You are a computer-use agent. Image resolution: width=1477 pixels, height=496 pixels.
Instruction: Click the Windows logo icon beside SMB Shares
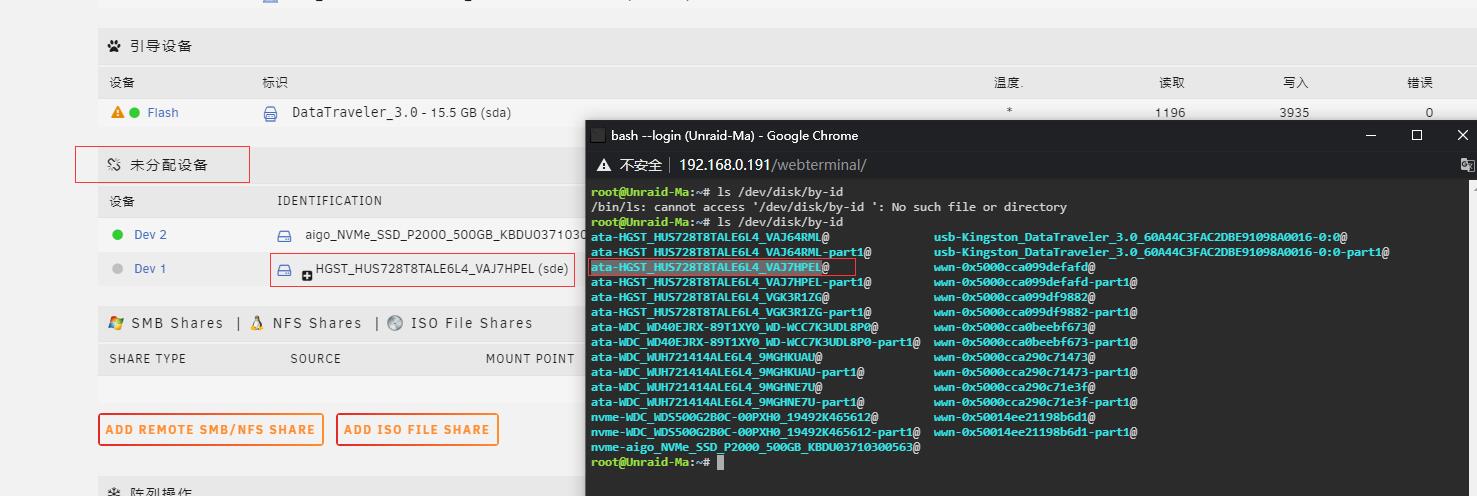(x=115, y=323)
